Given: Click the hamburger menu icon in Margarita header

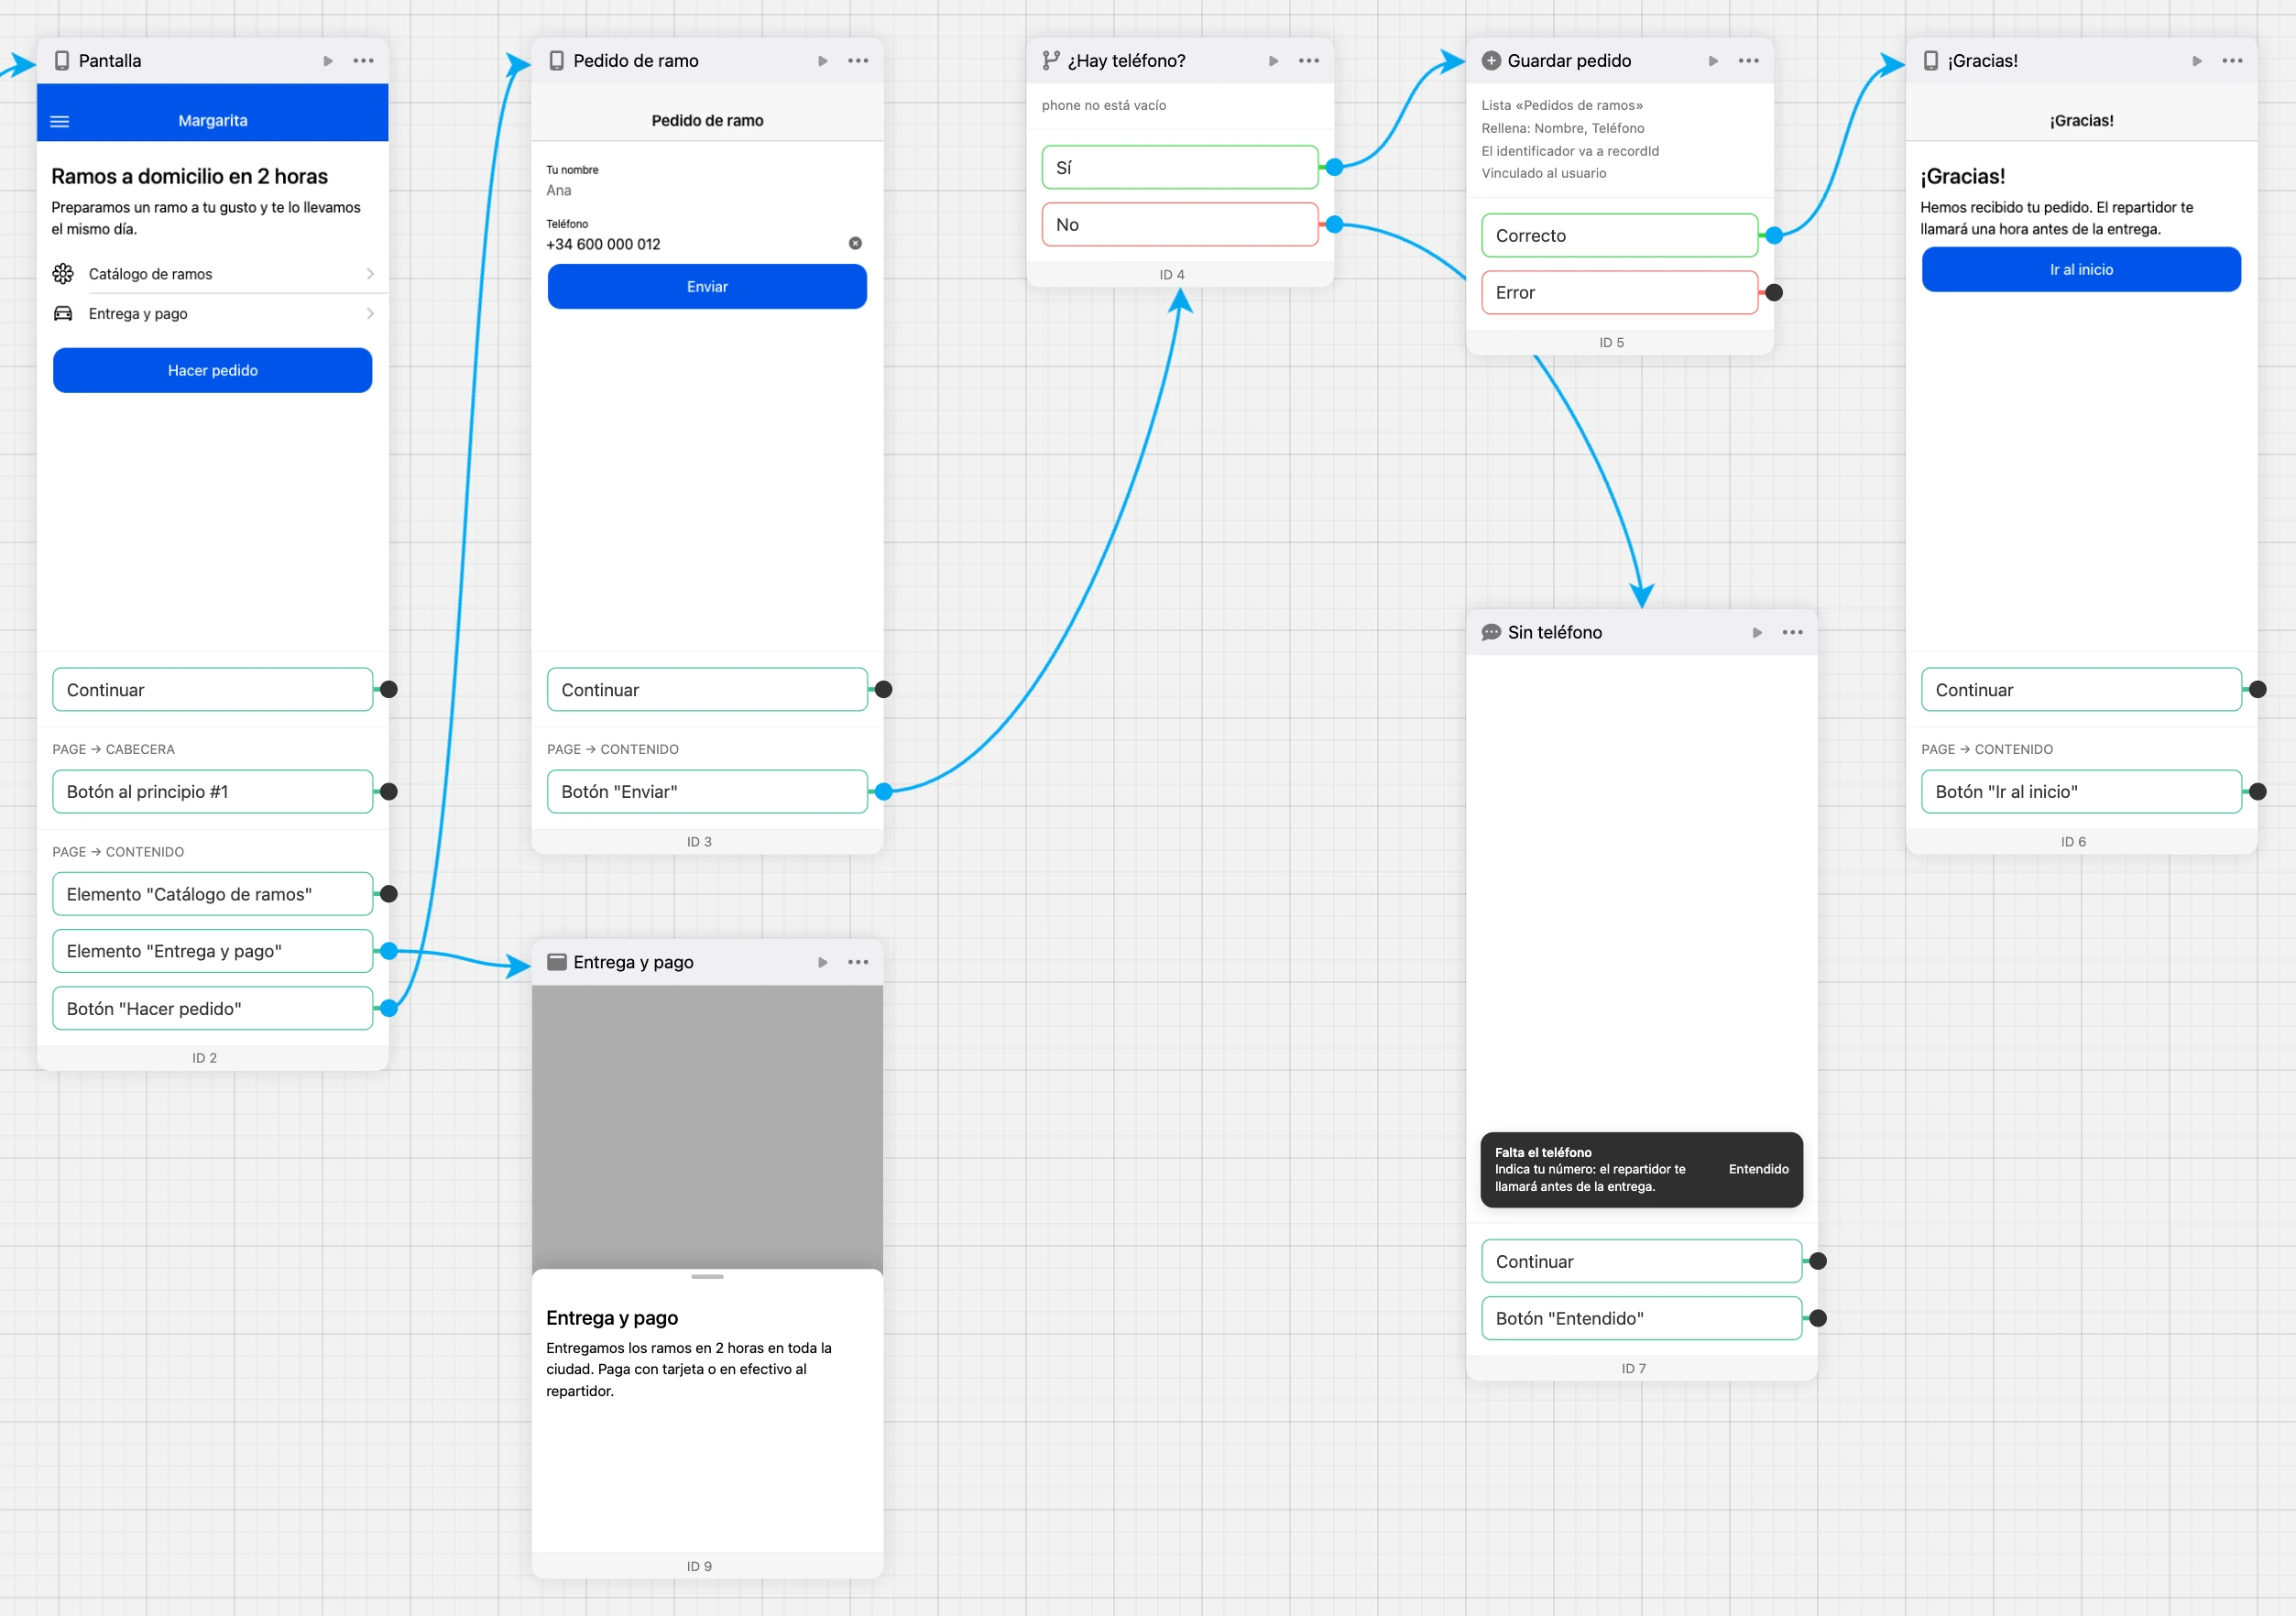Looking at the screenshot, I should point(60,122).
